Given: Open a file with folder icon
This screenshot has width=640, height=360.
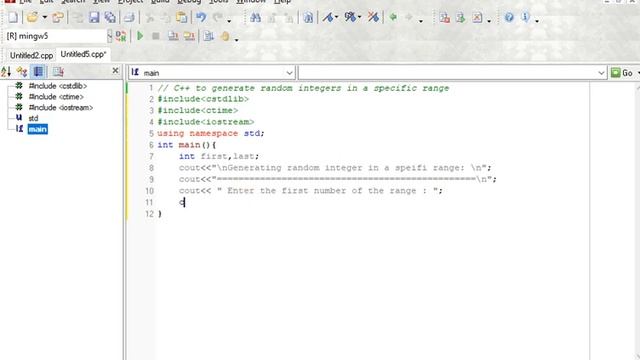Looking at the screenshot, I should point(32,18).
